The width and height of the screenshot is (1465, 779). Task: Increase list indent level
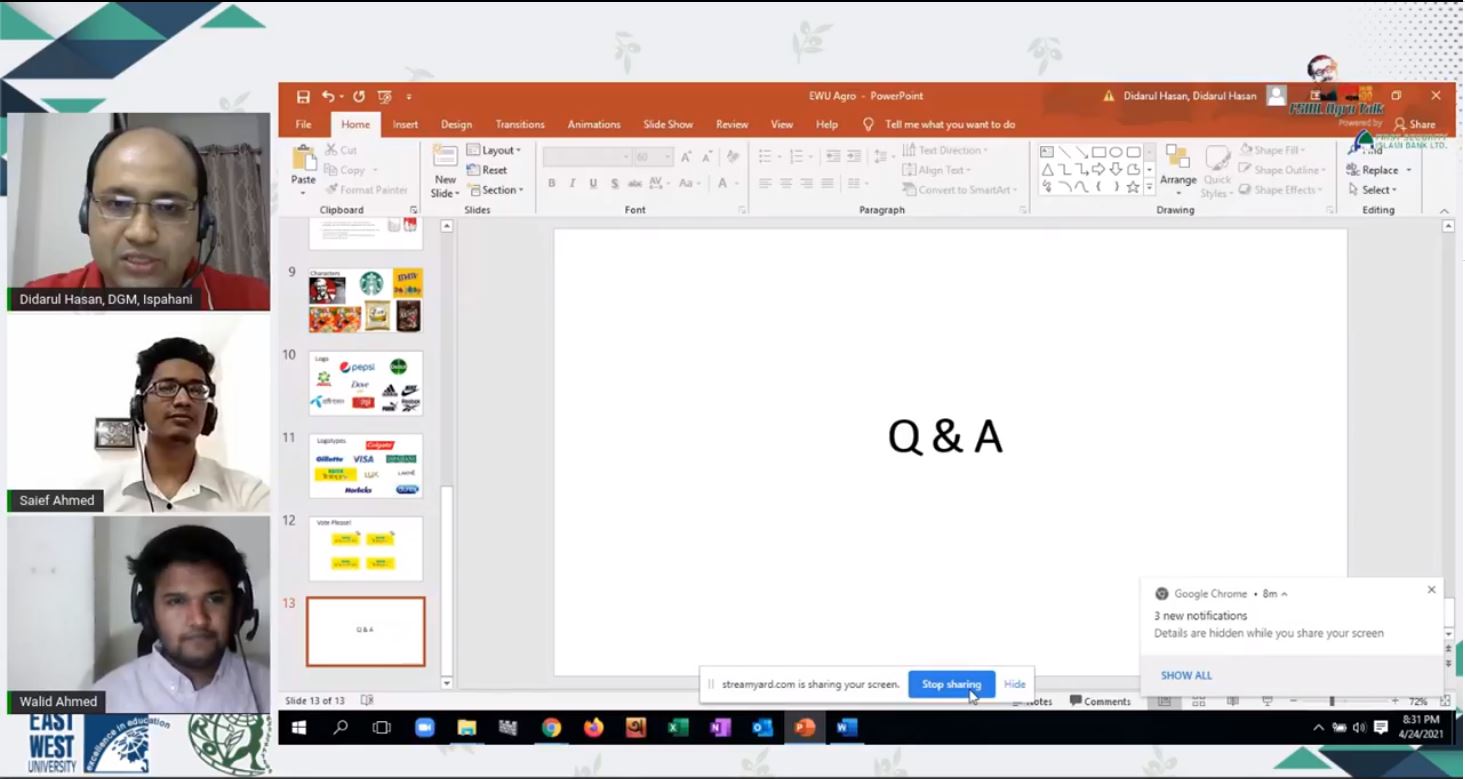click(x=854, y=157)
